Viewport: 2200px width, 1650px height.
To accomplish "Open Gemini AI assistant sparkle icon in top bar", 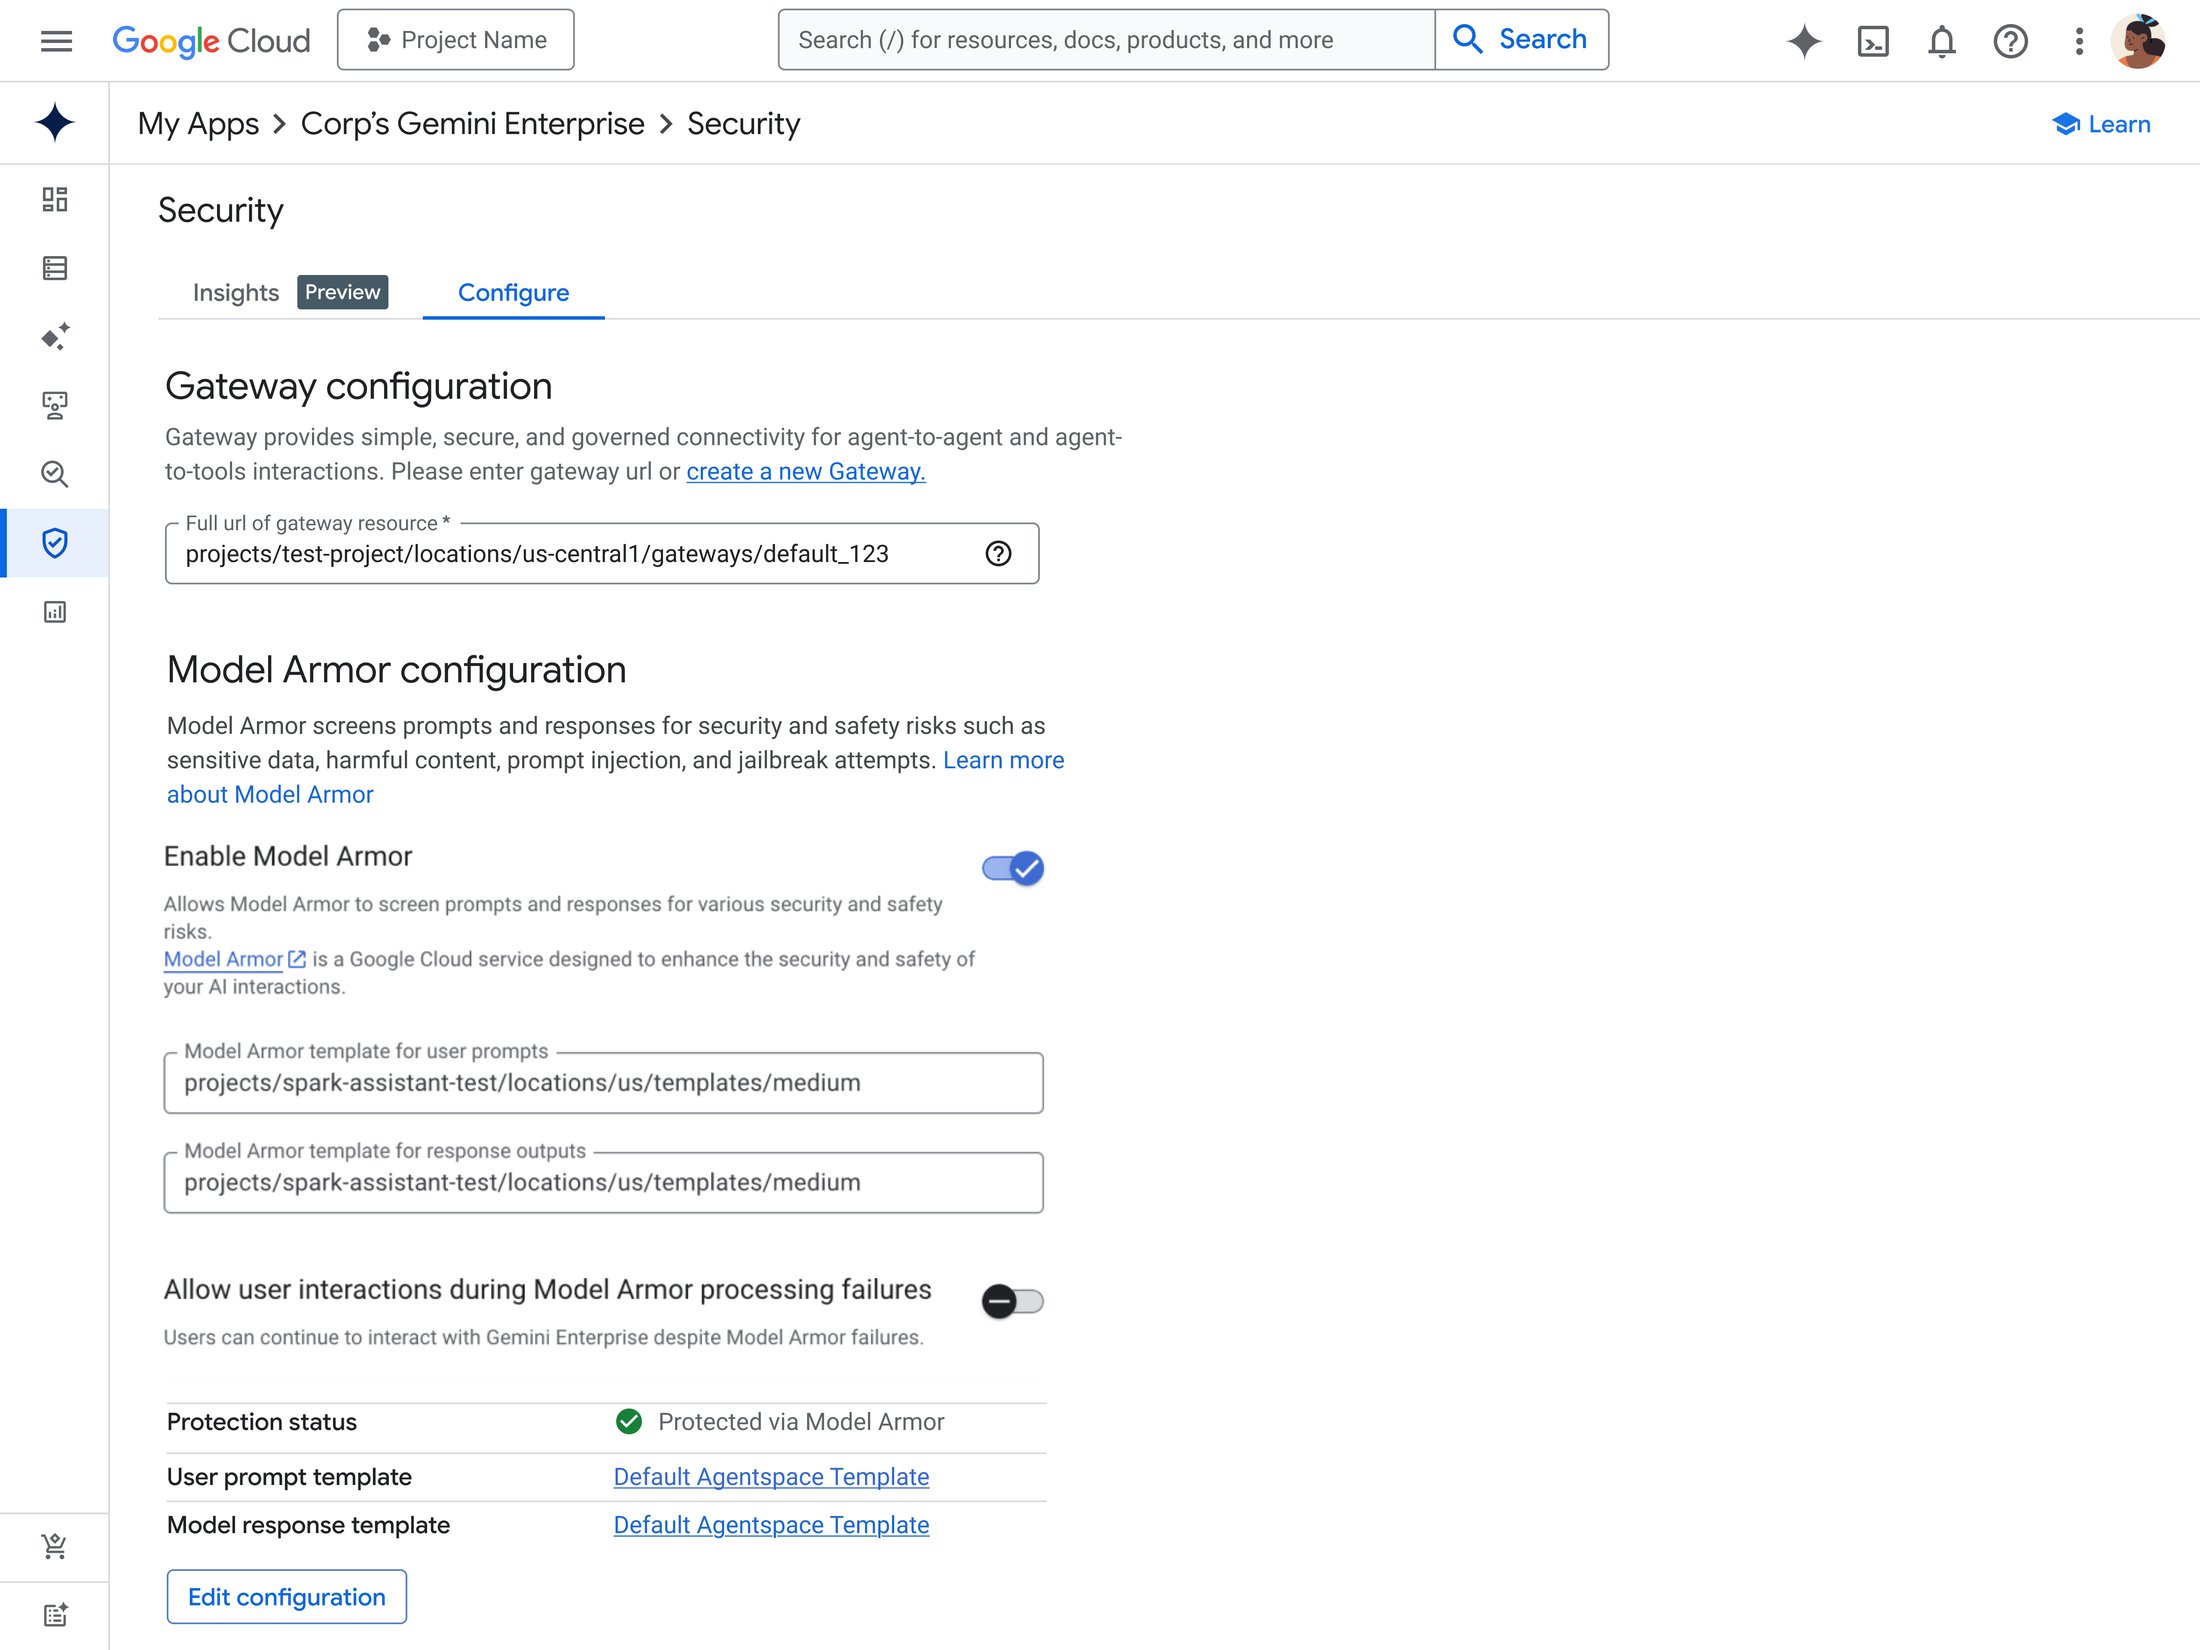I will 1804,40.
